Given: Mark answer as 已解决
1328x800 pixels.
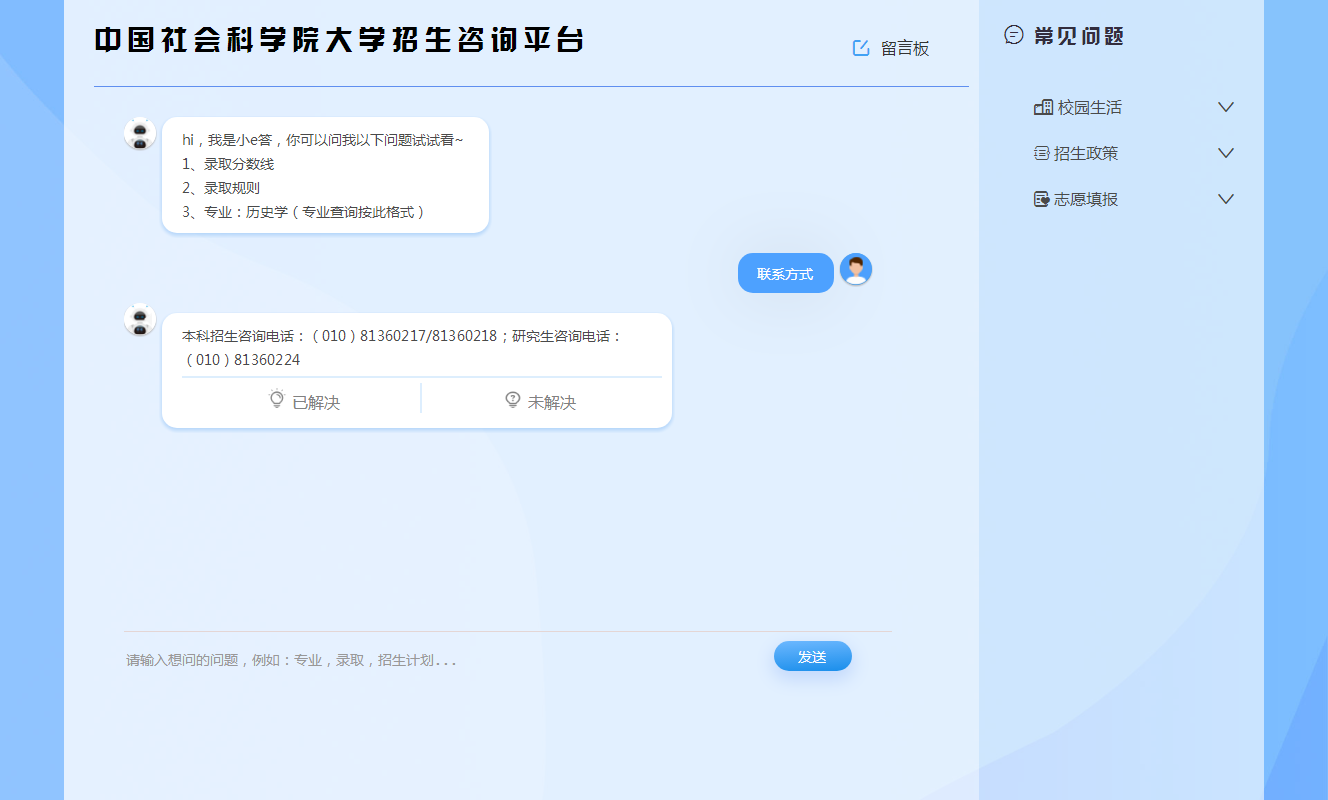Looking at the screenshot, I should coord(304,402).
